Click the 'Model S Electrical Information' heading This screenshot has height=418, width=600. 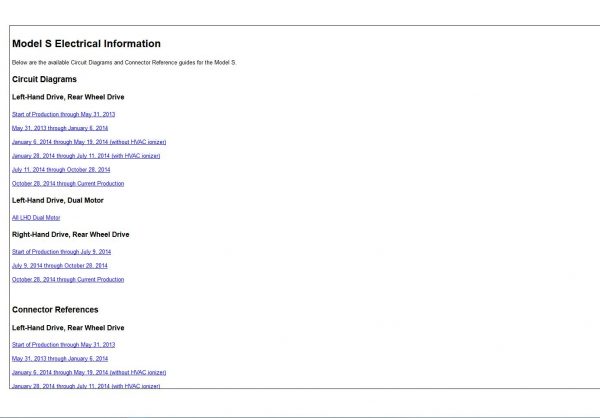point(86,44)
